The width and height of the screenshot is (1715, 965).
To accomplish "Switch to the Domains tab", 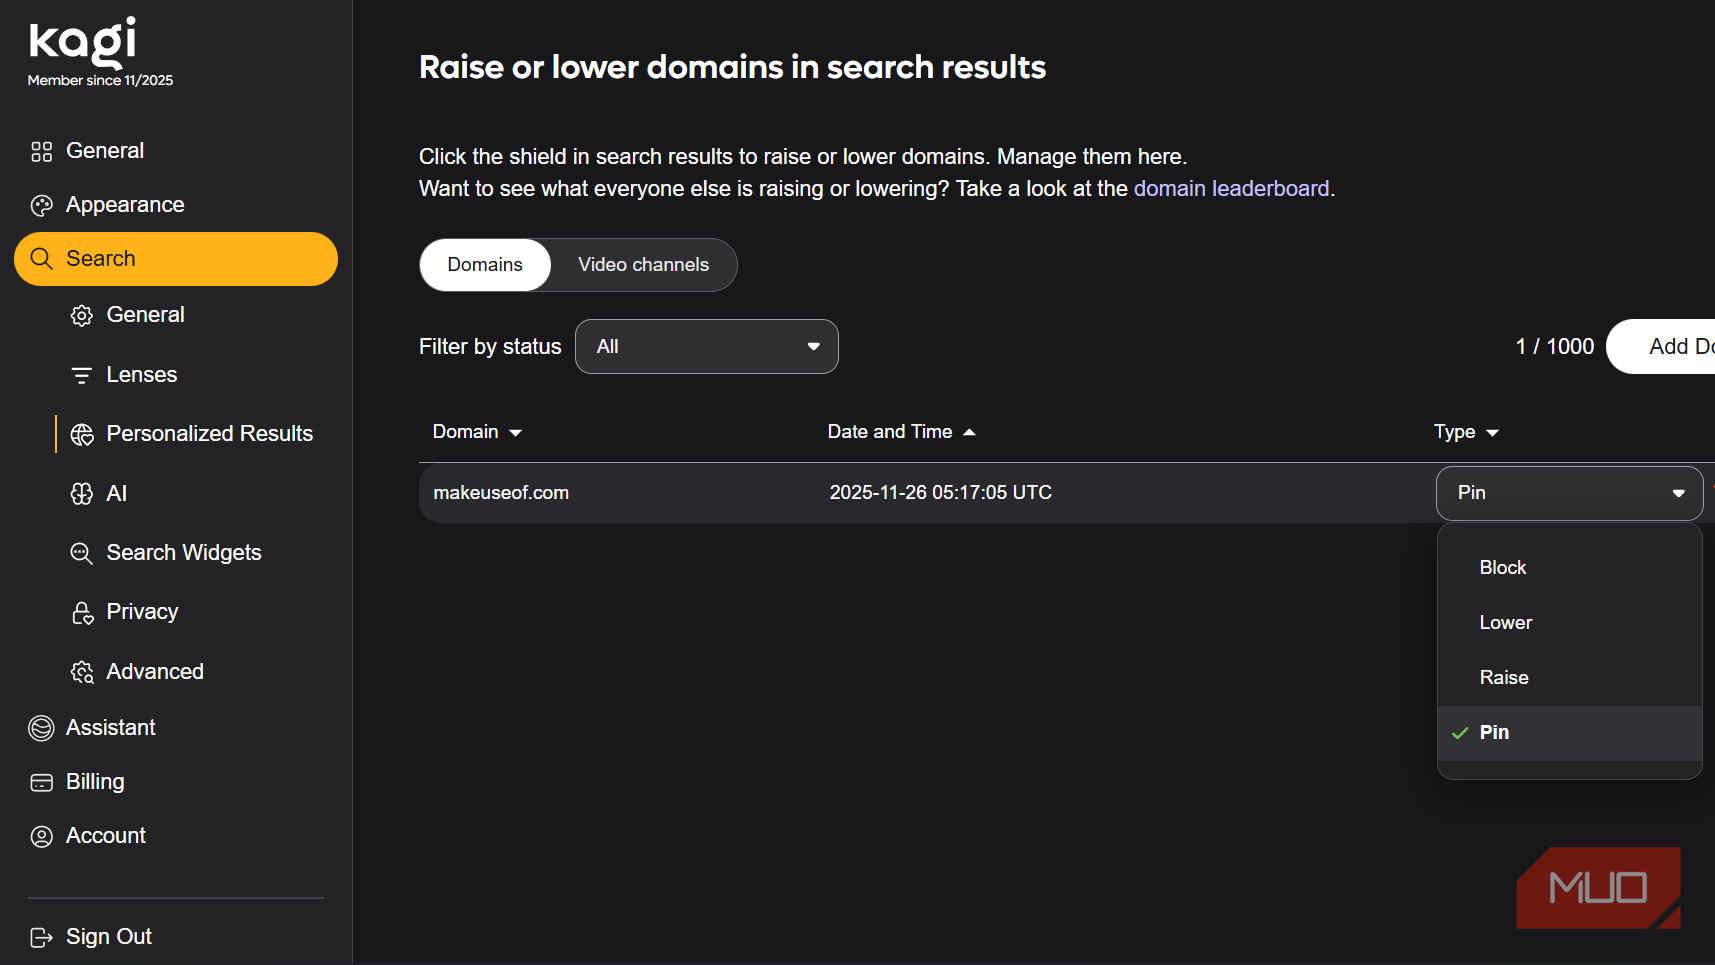I will (485, 265).
